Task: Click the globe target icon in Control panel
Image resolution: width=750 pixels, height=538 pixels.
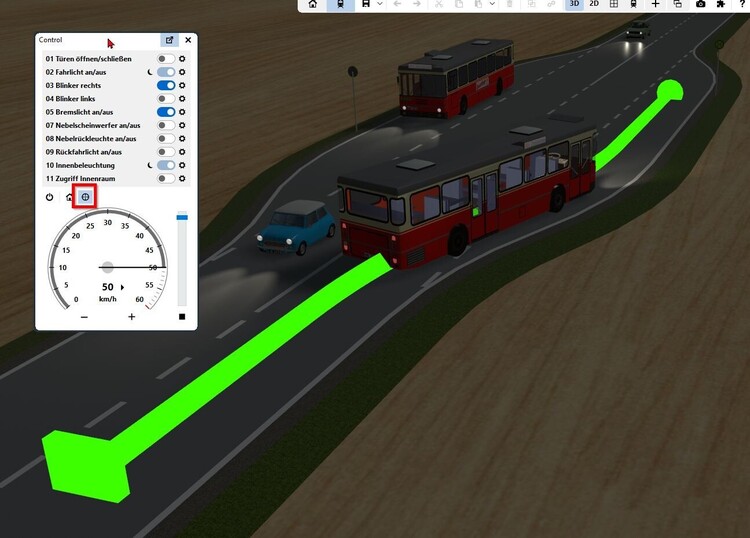Action: point(85,197)
